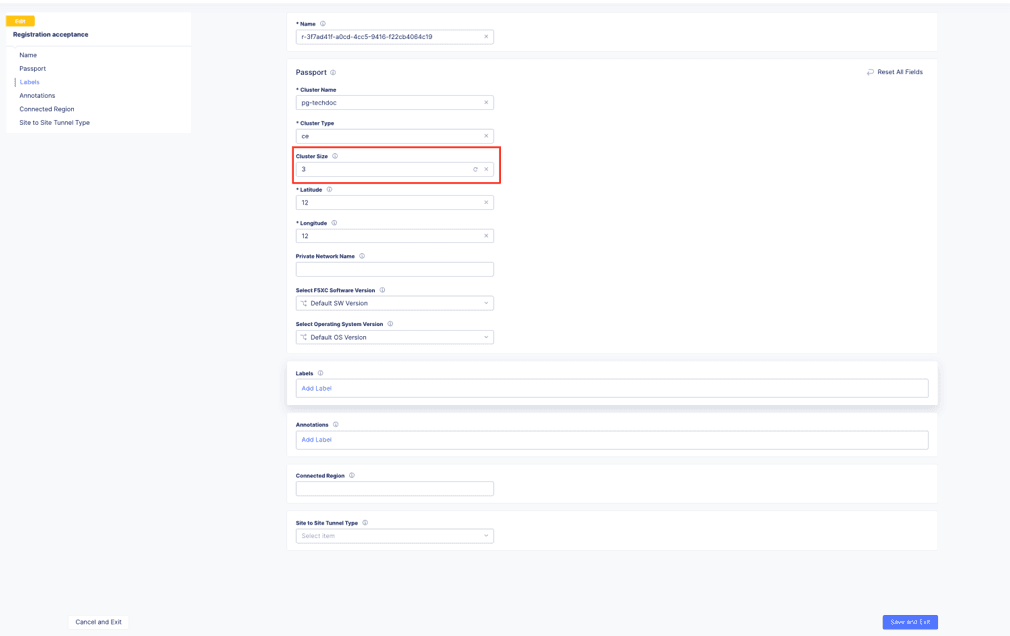Select Connected Region in sidebar navigation

pos(46,109)
